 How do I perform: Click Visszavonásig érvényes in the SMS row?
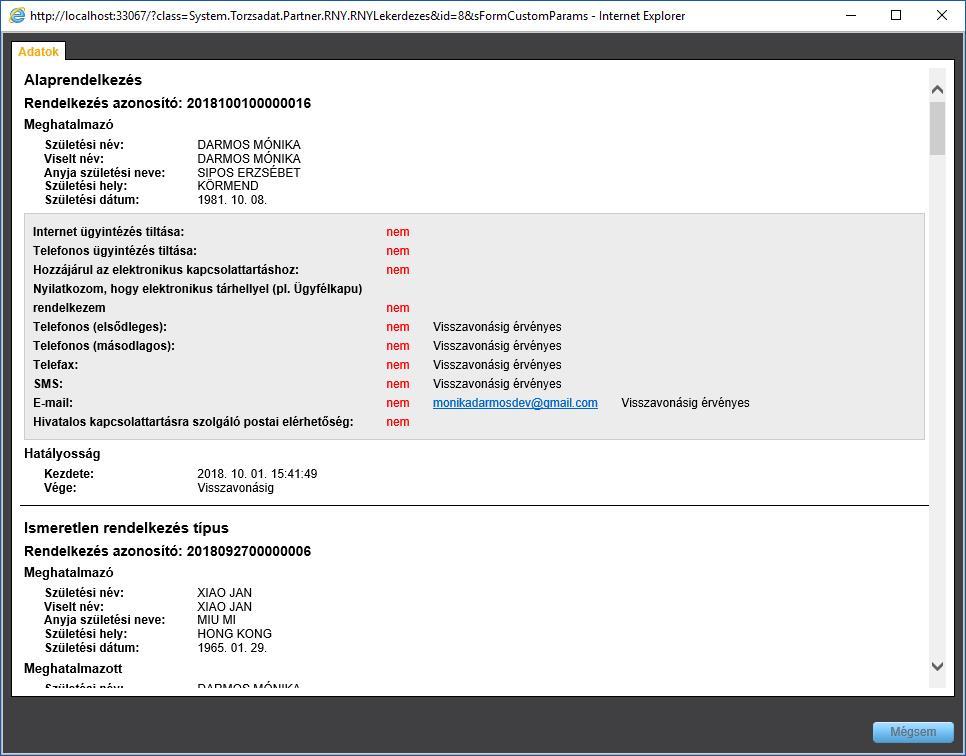[x=497, y=384]
